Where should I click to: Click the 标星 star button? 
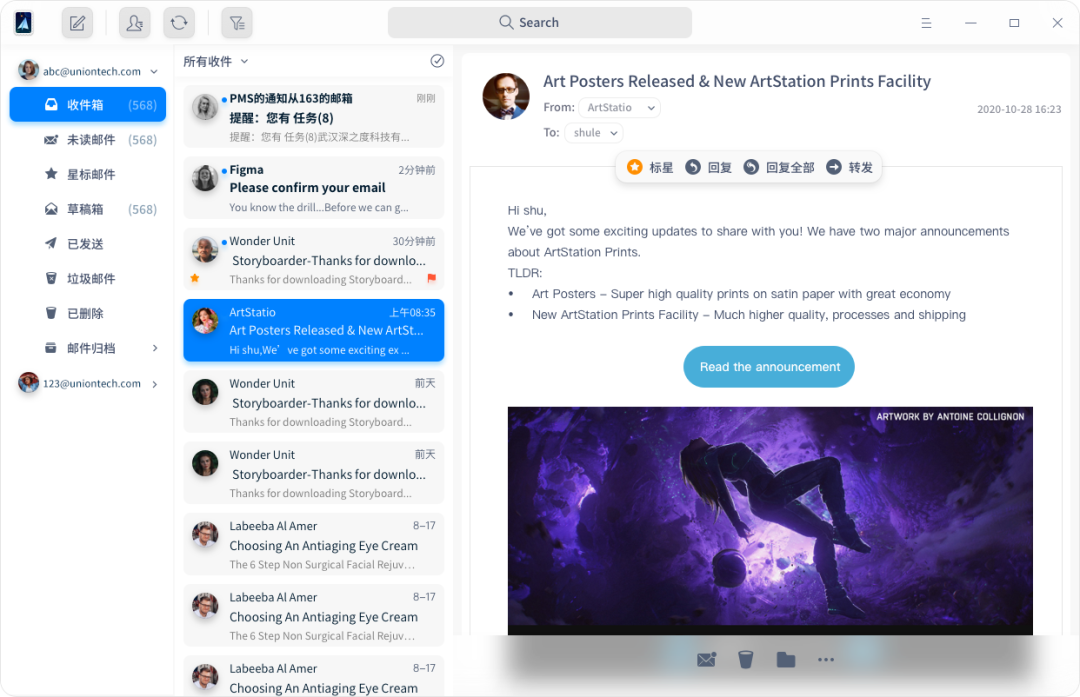pyautogui.click(x=650, y=167)
